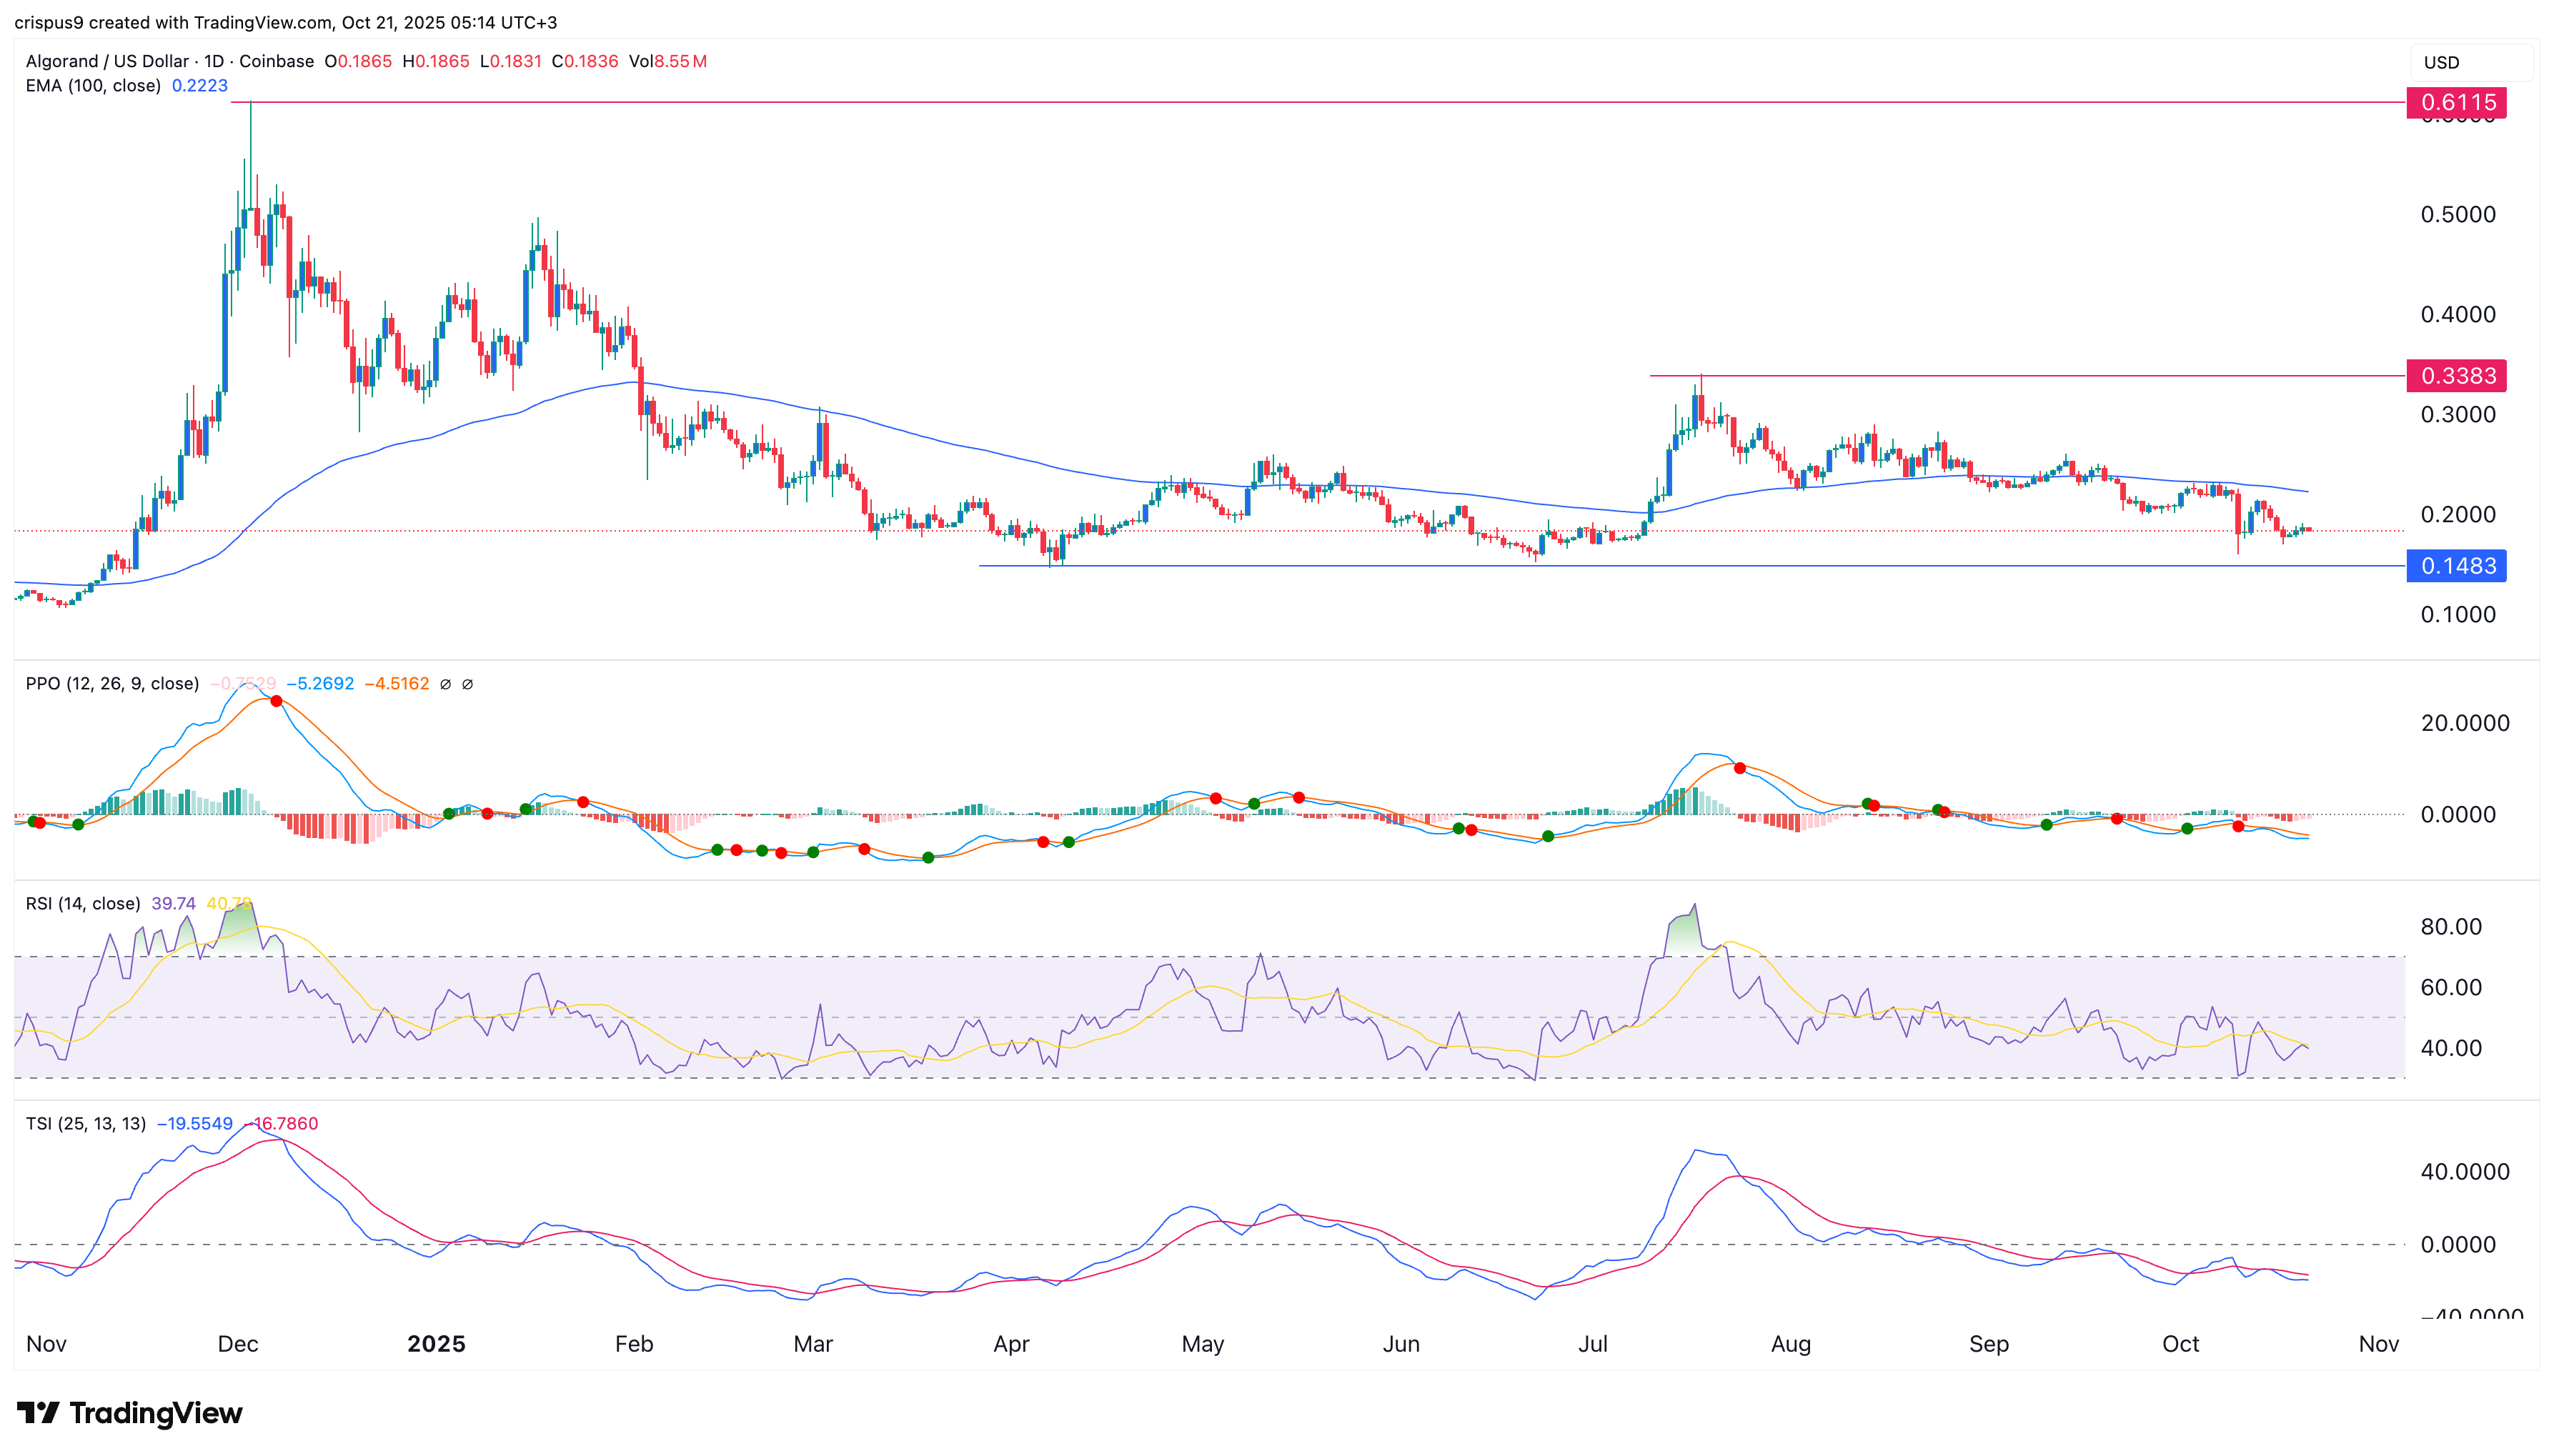Click the 0.2223 blue EMA value

click(200, 86)
